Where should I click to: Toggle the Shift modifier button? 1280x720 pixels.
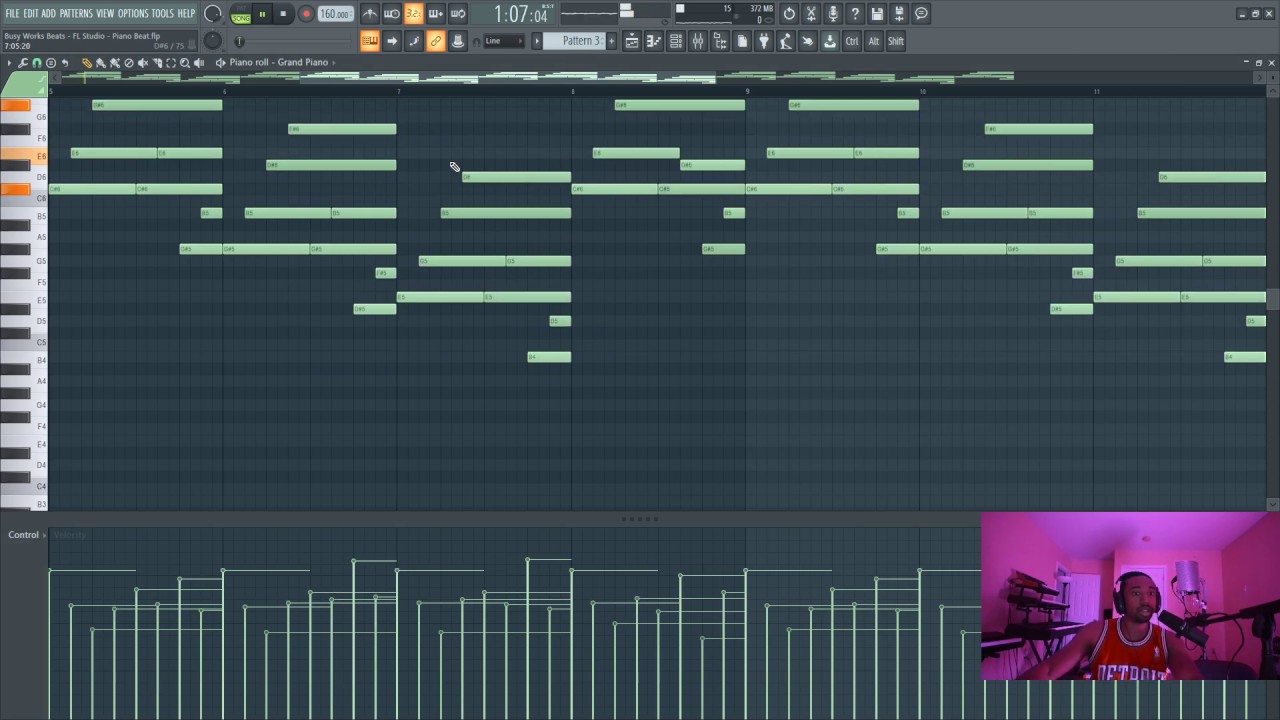tap(896, 41)
